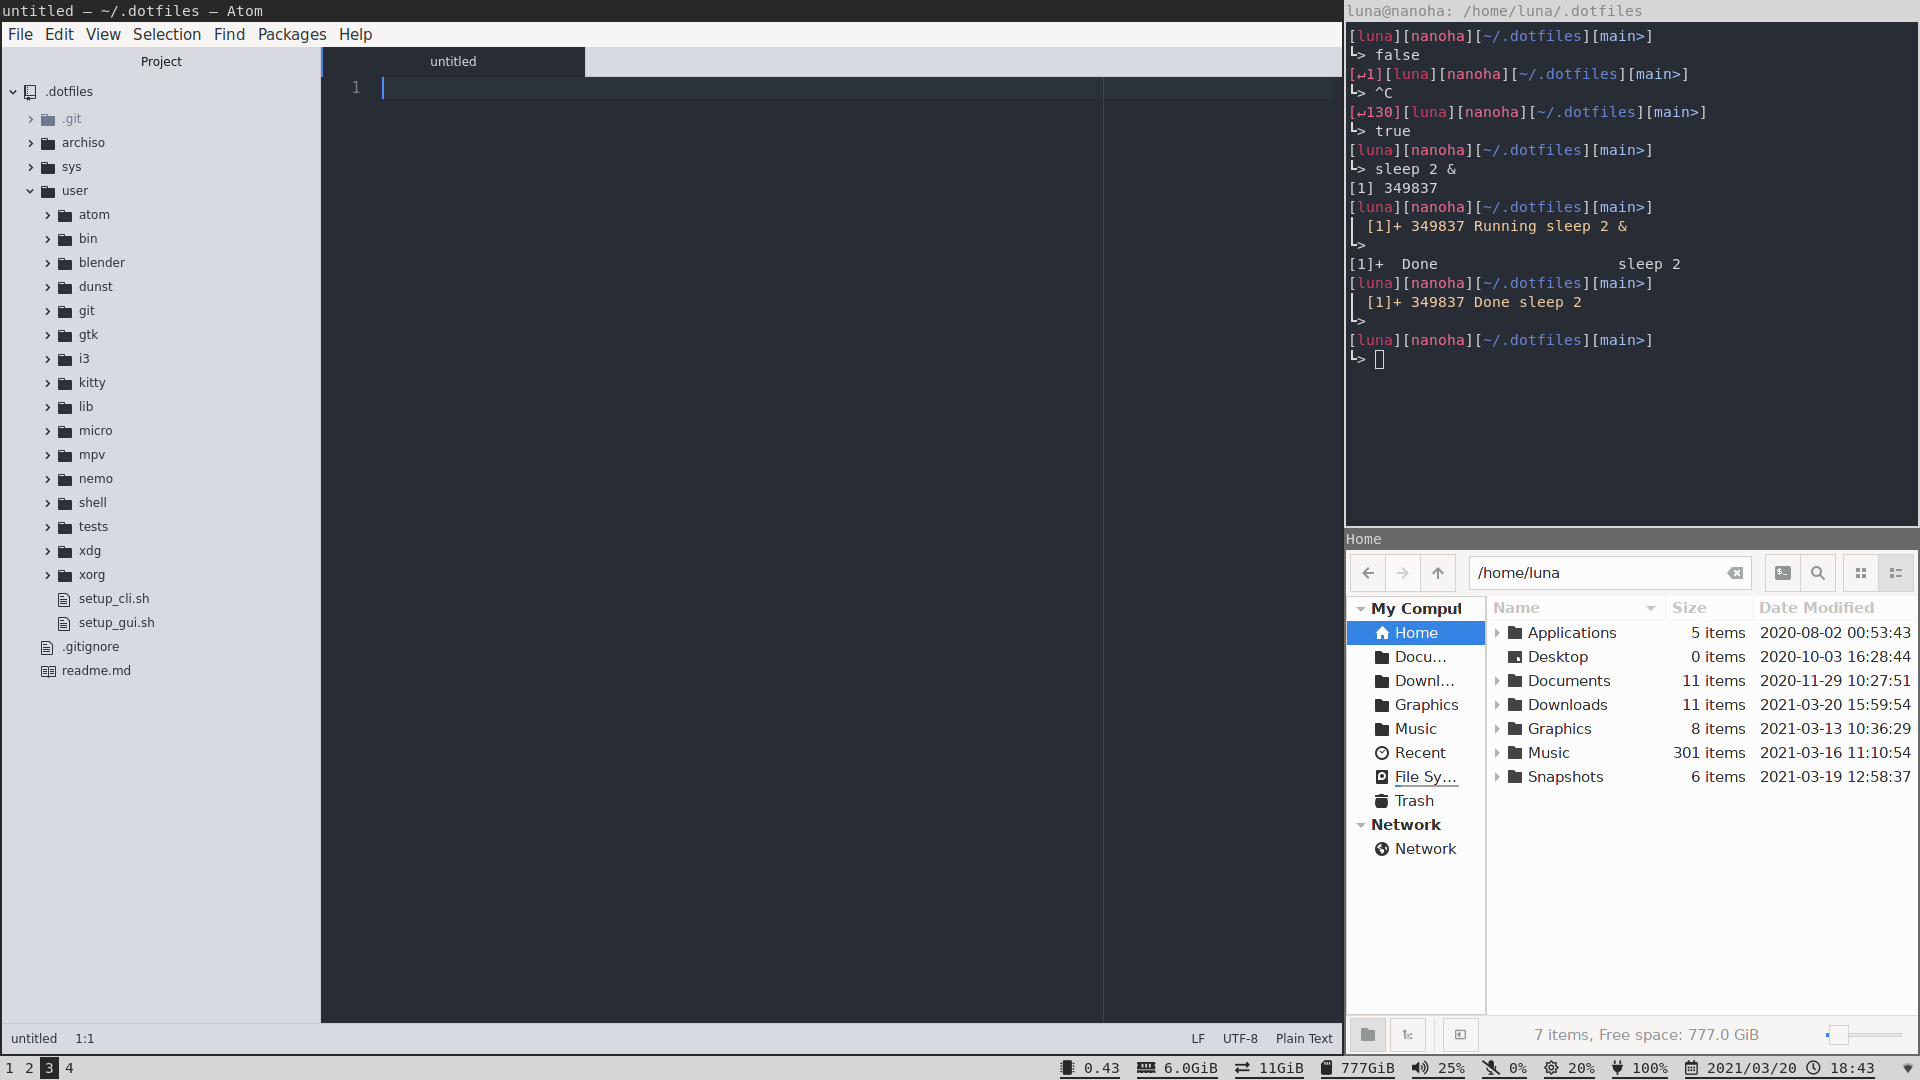Select the untitled editor tab

454,61
